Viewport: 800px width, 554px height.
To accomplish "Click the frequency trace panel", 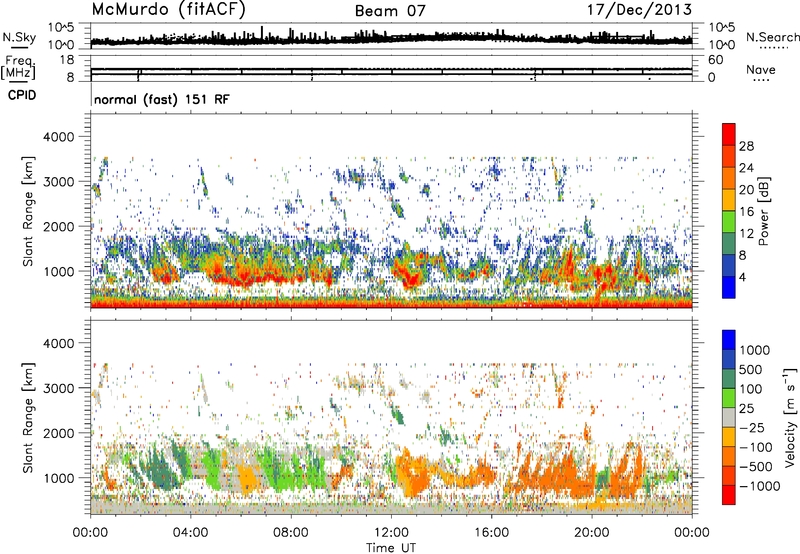I will [x=391, y=68].
